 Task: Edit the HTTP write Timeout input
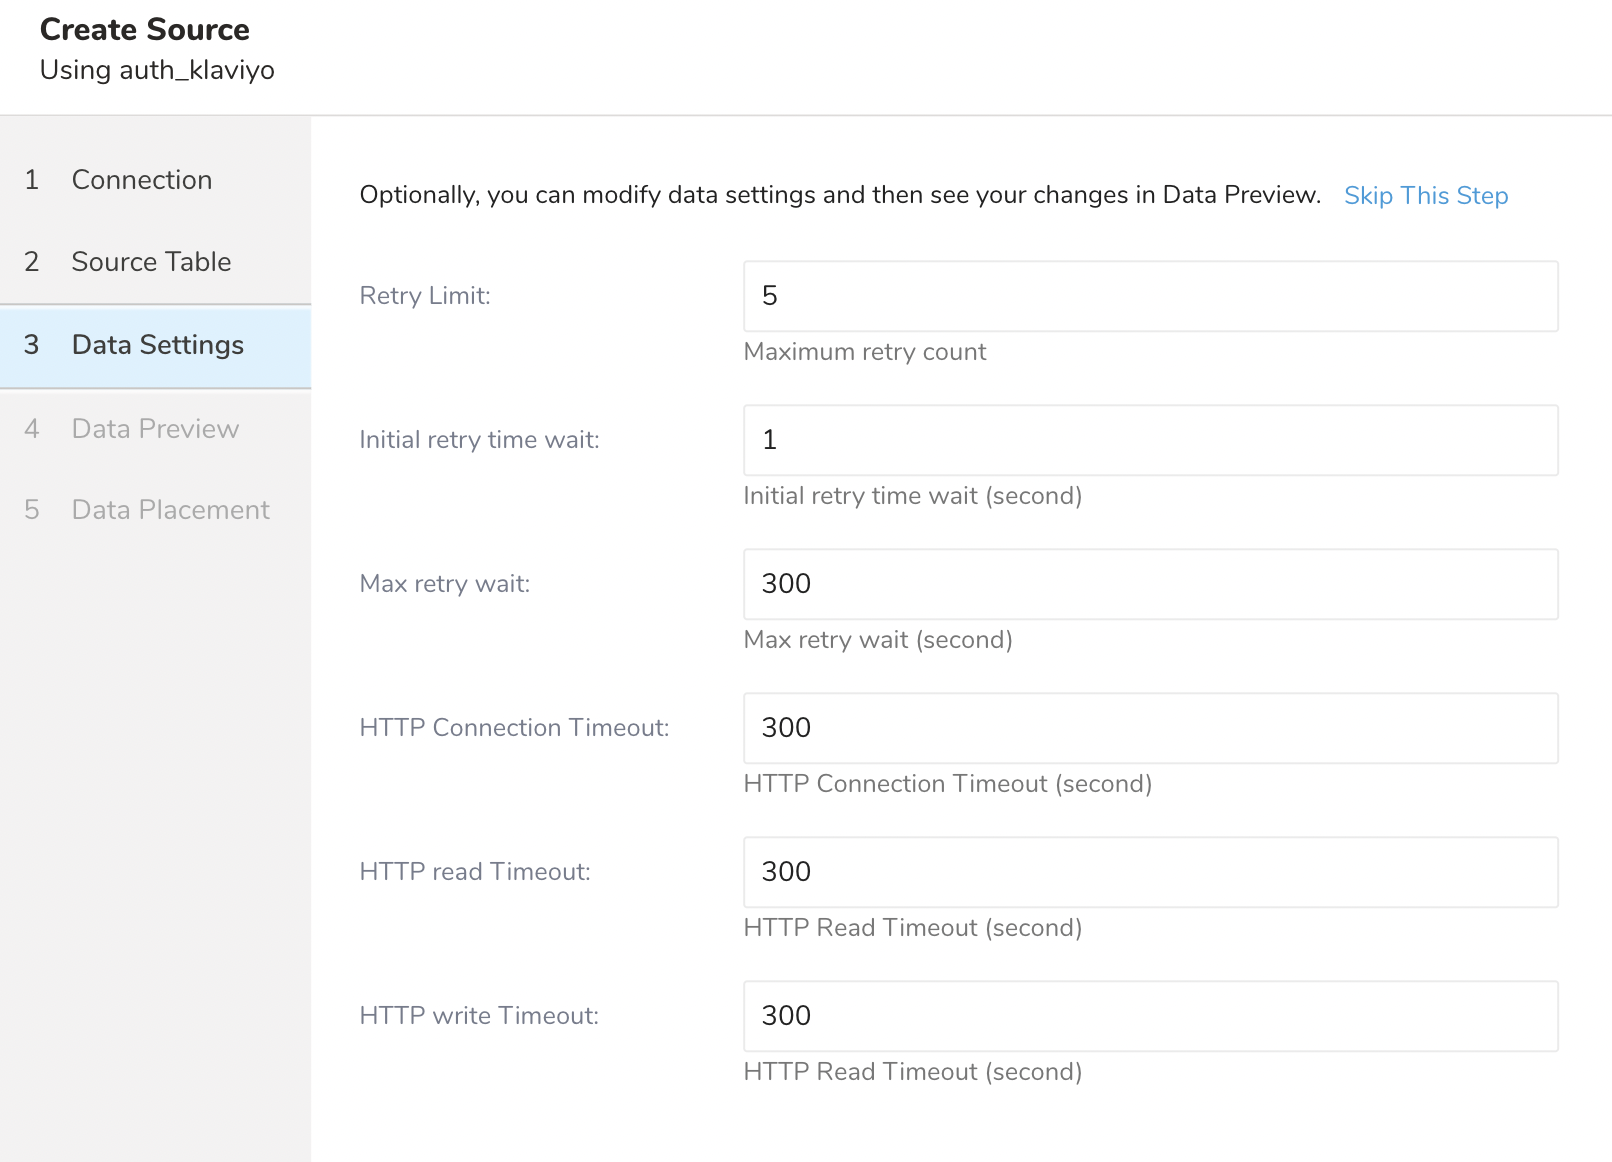click(x=1150, y=1016)
